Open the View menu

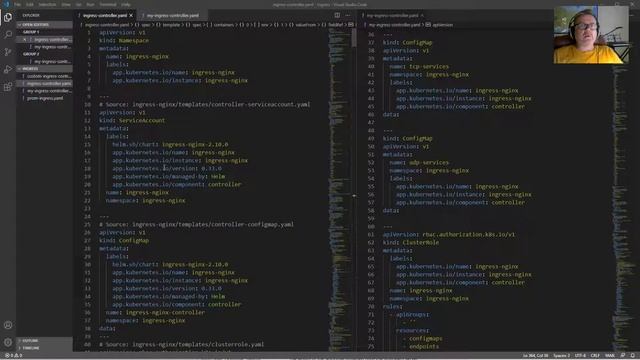coord(66,4)
